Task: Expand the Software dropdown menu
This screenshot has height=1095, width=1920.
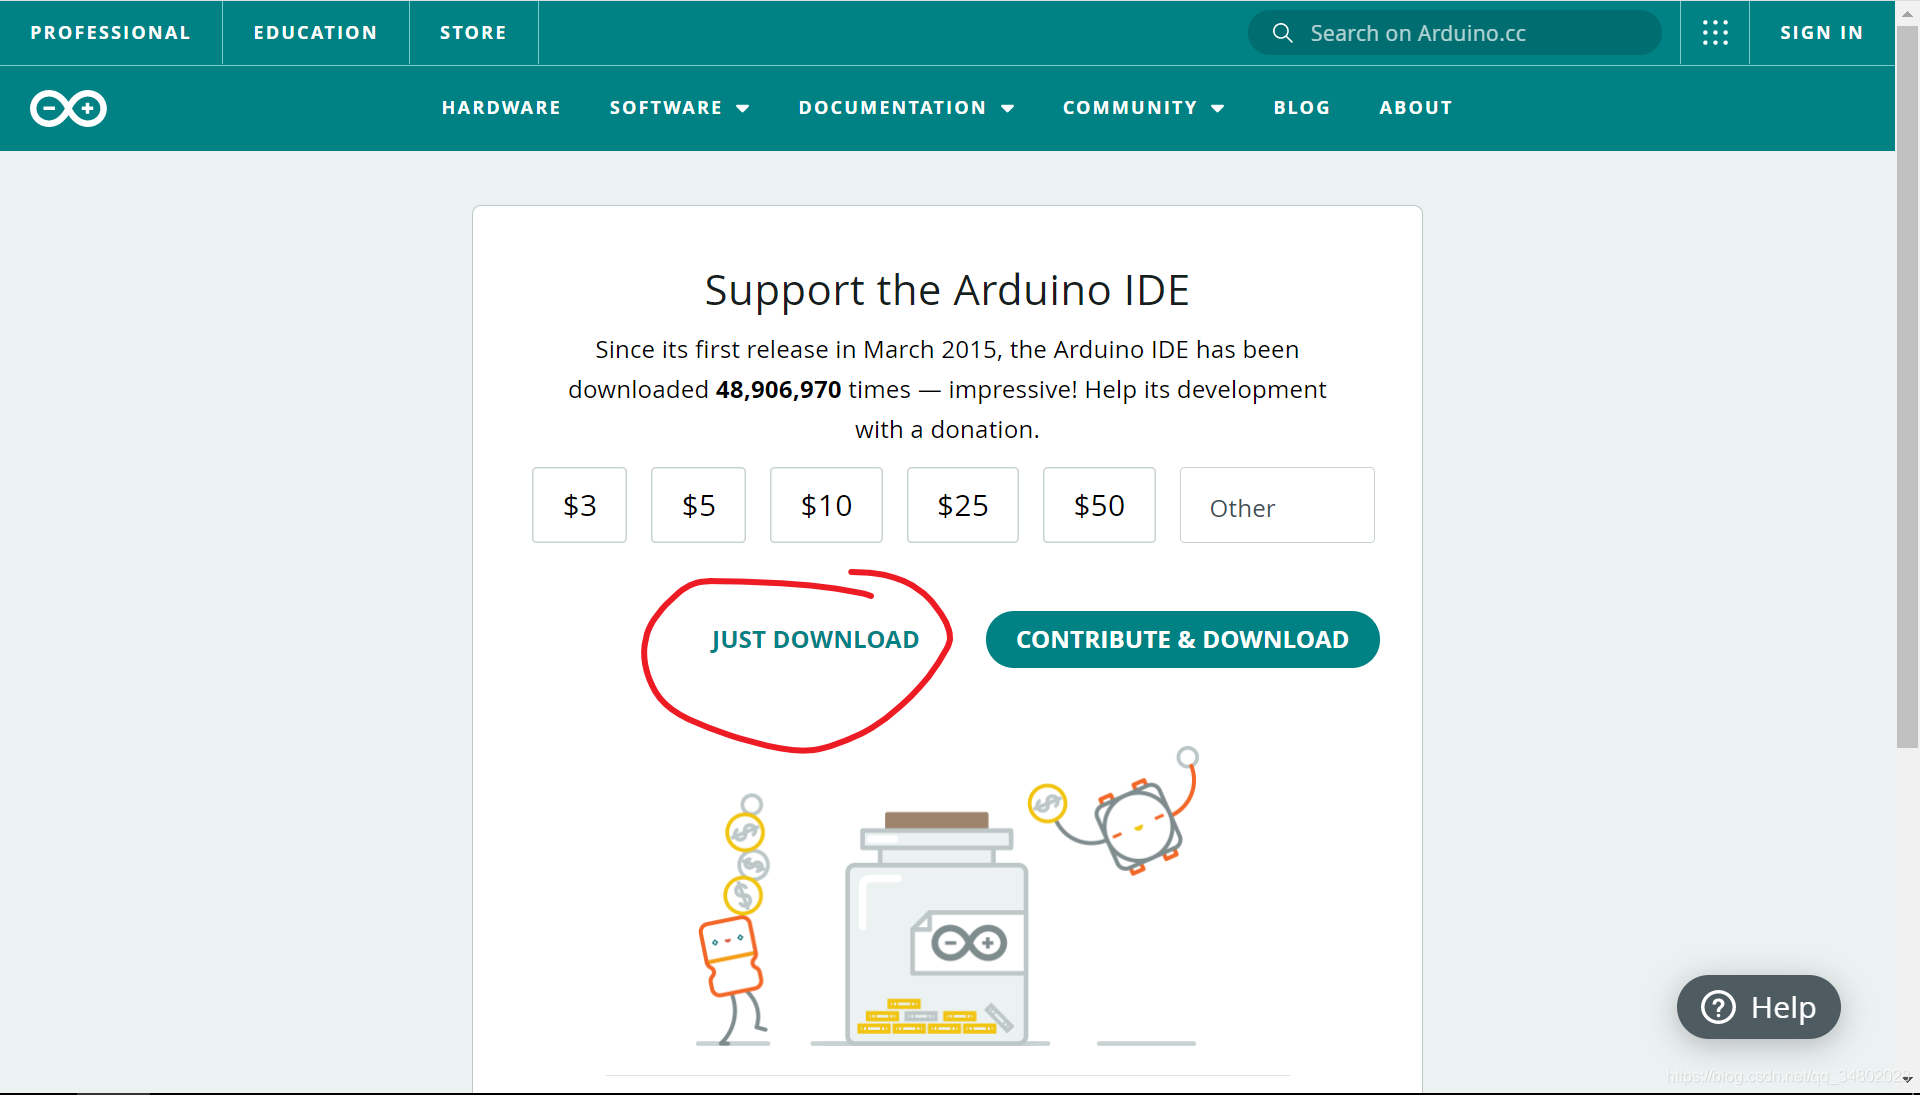Action: [679, 108]
